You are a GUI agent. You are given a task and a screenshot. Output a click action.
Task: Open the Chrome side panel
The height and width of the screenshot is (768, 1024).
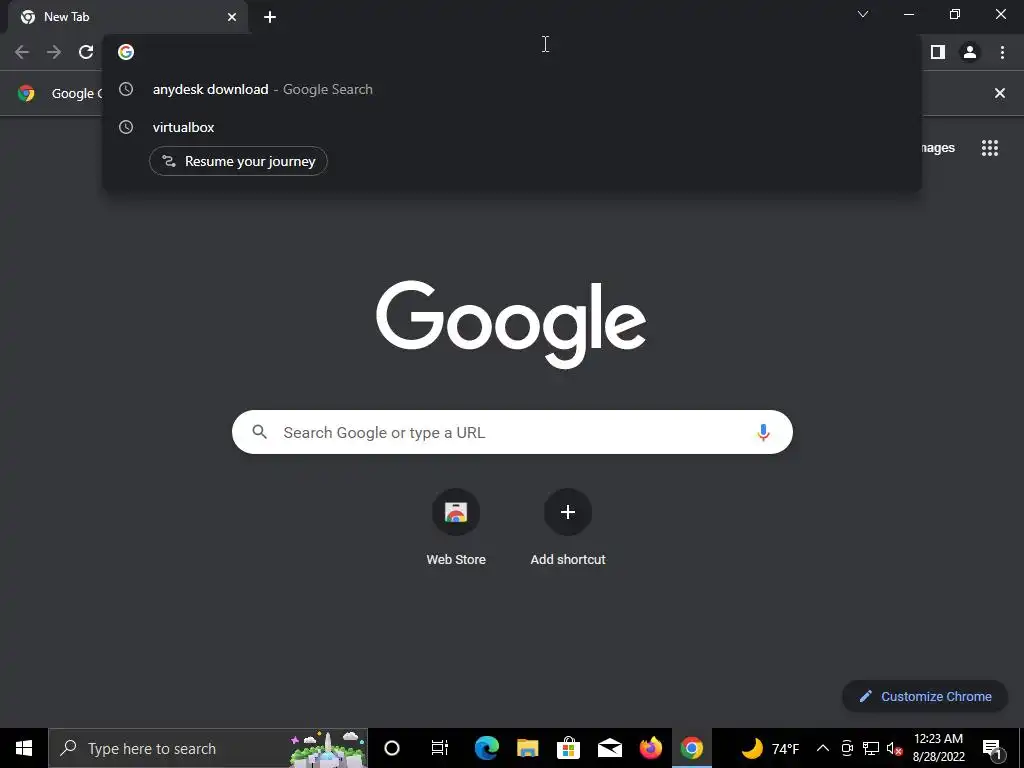tap(938, 52)
